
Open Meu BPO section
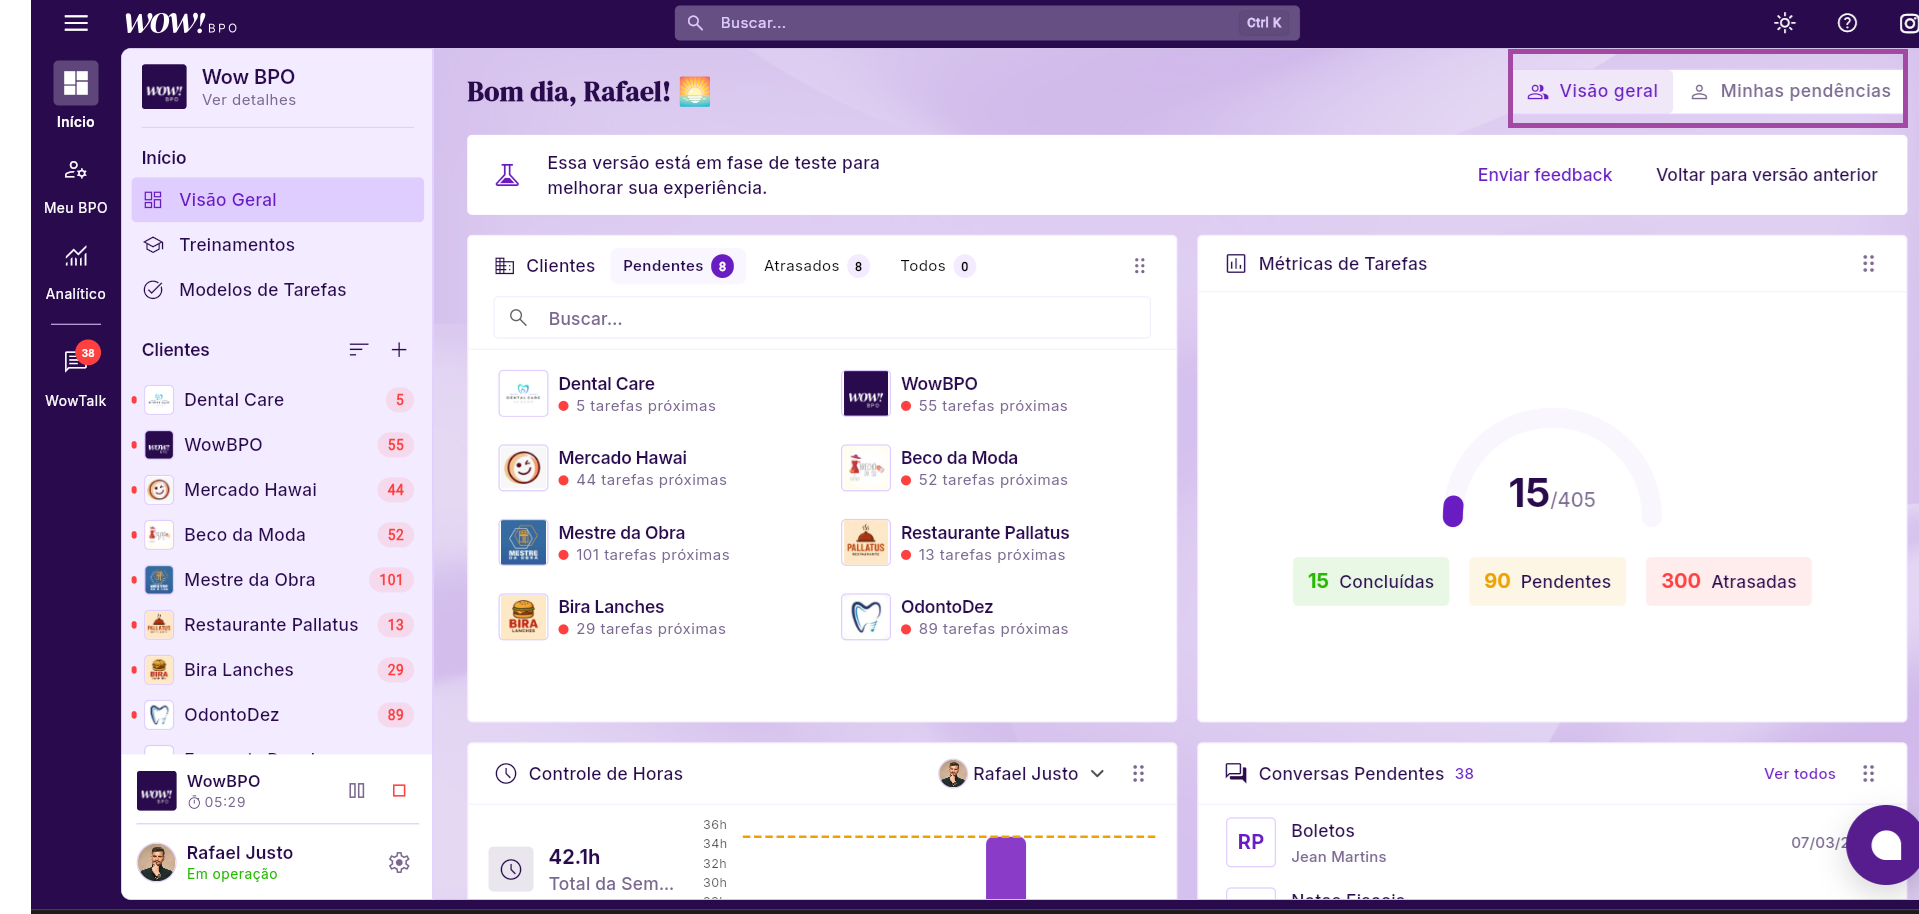(76, 185)
